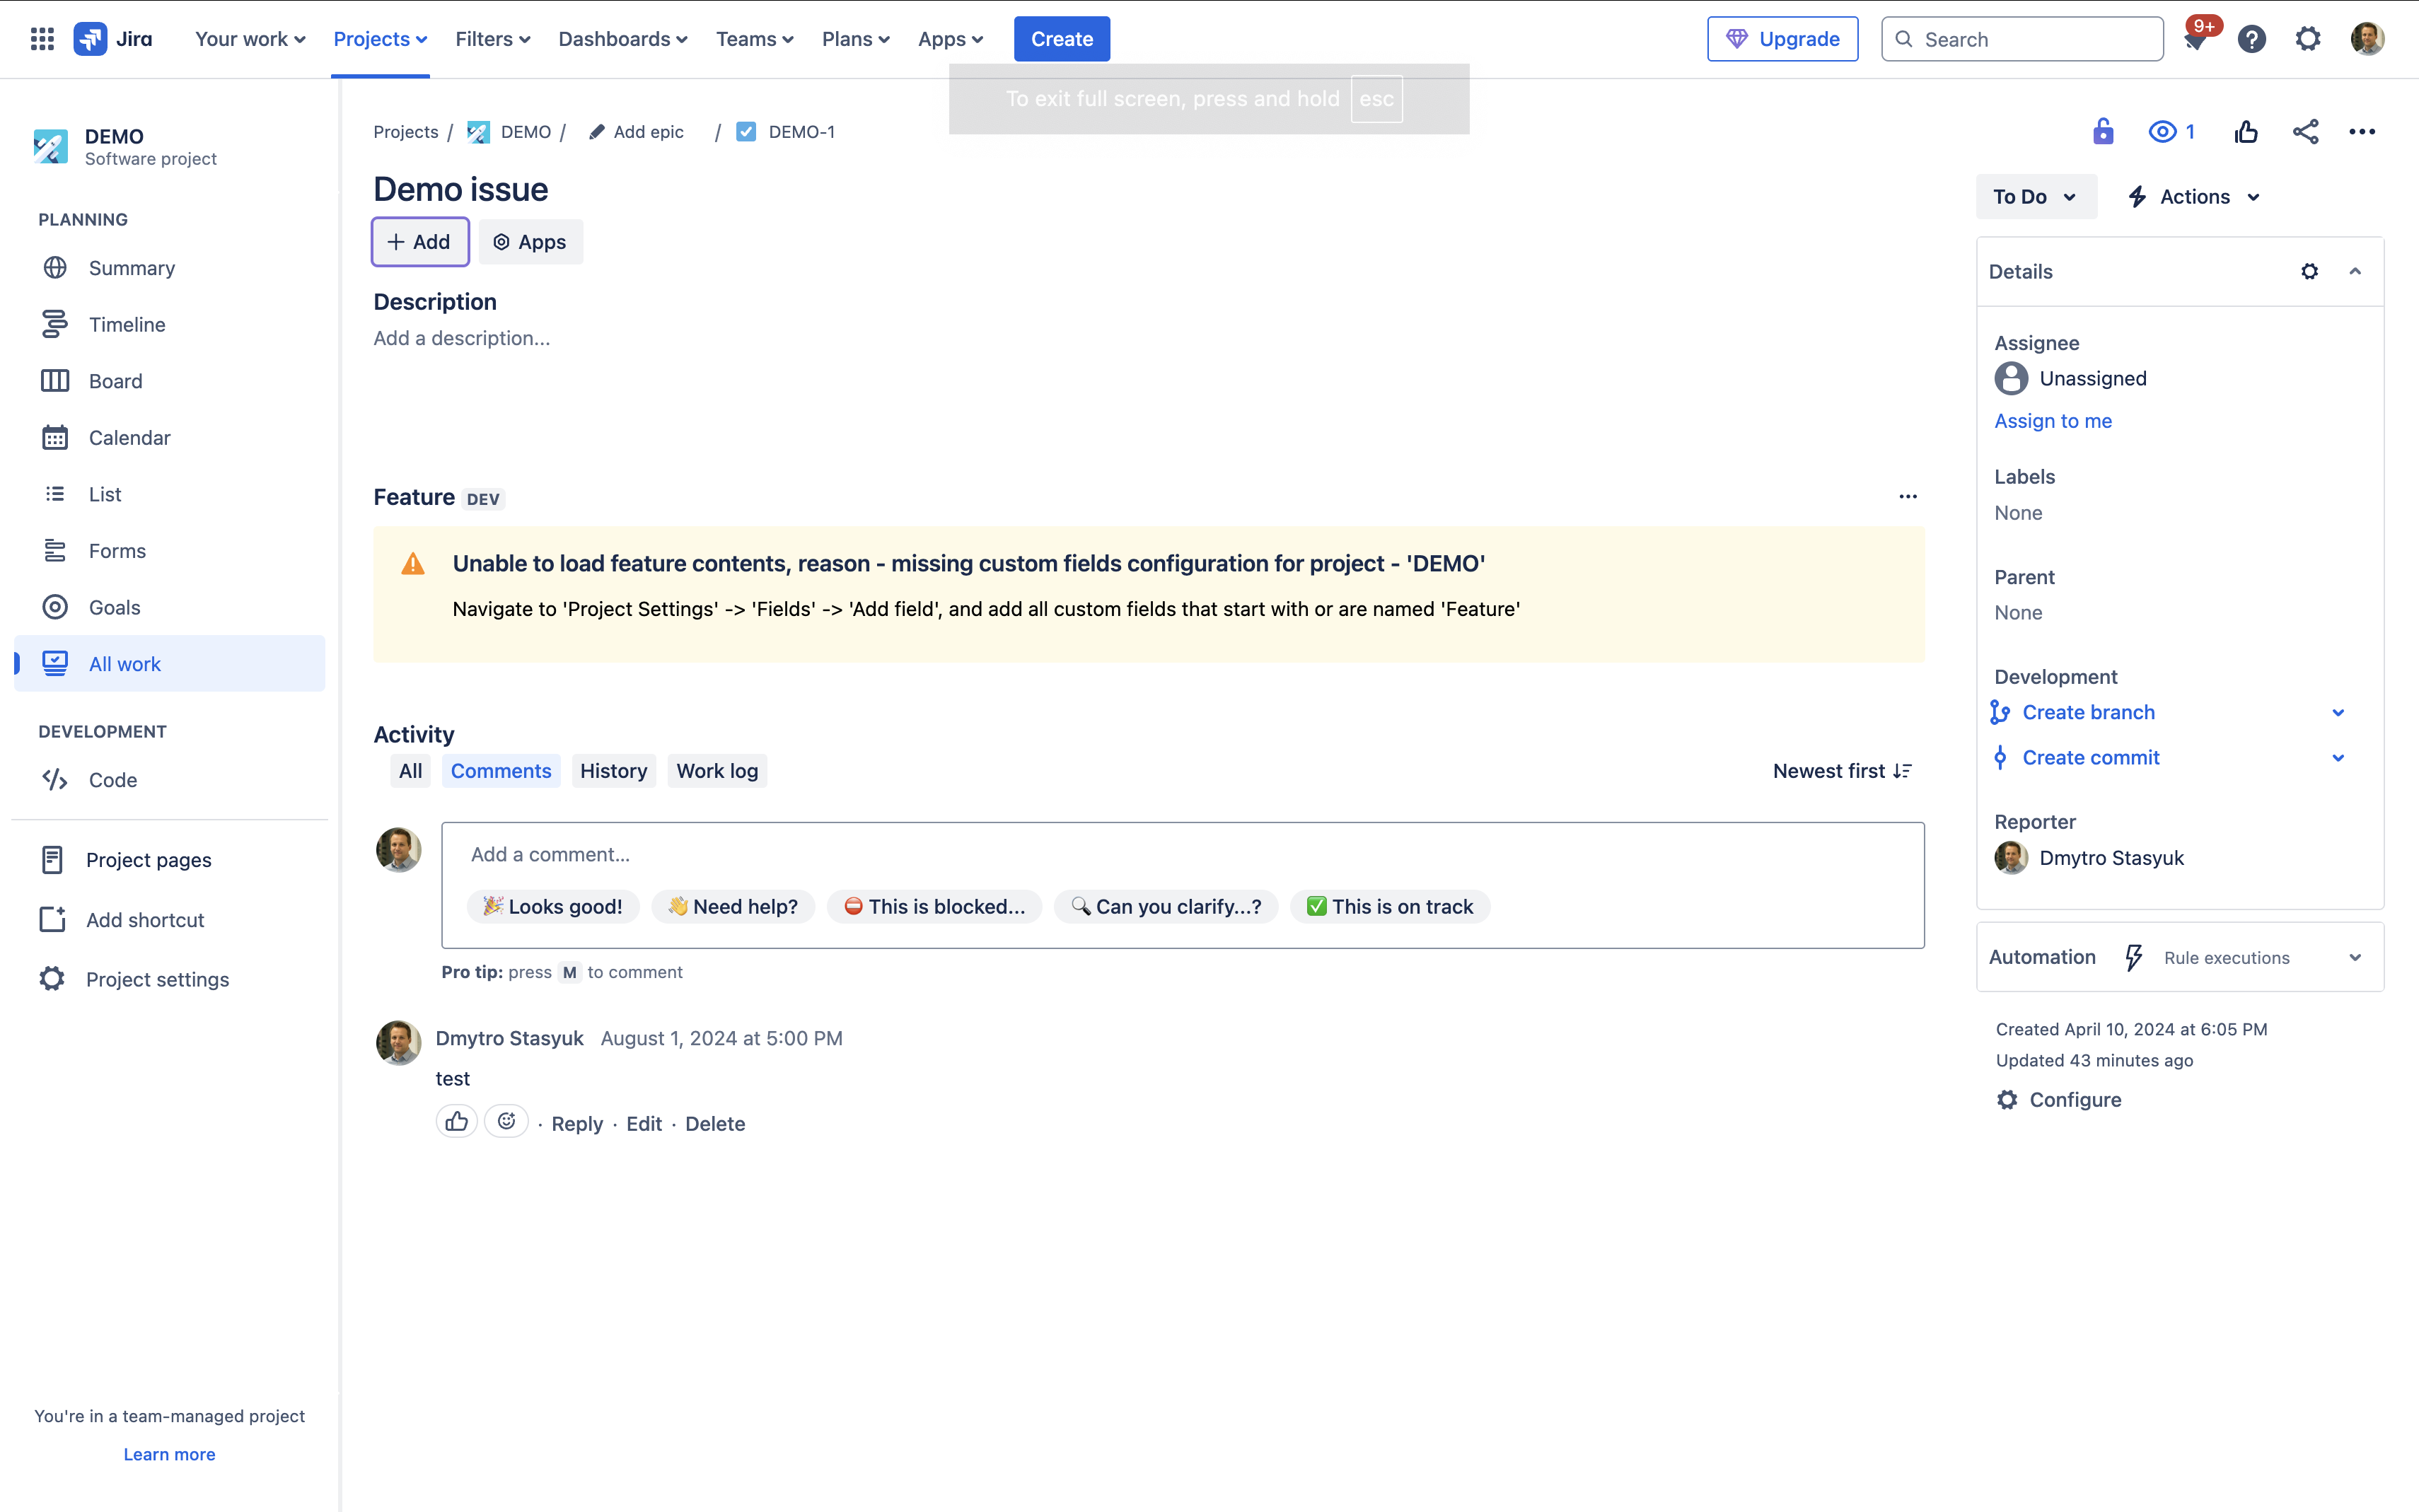This screenshot has width=2419, height=1512.
Task: Open the Calendar view
Action: pos(170,437)
